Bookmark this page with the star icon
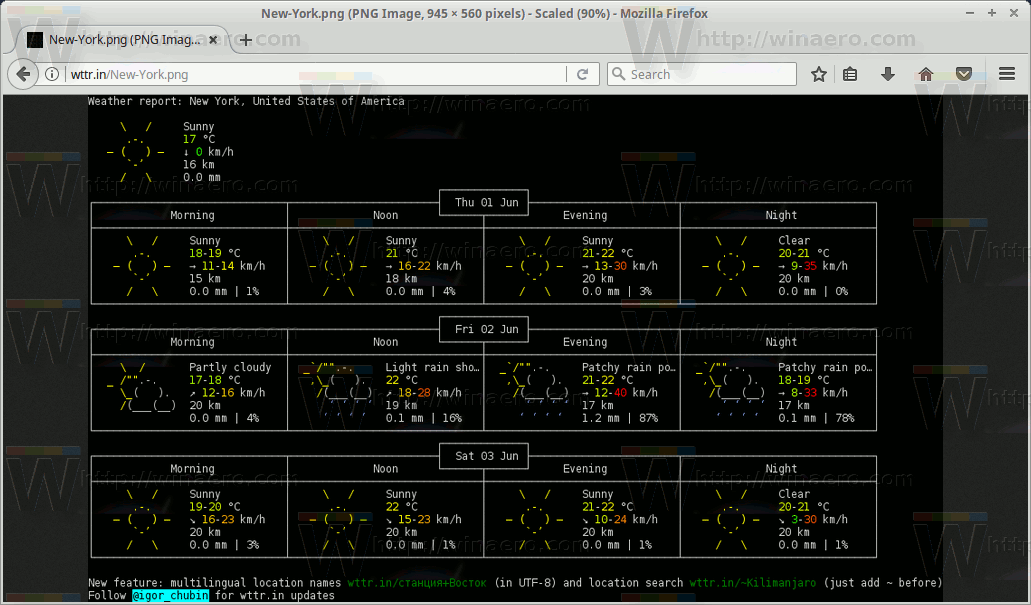 pyautogui.click(x=819, y=74)
